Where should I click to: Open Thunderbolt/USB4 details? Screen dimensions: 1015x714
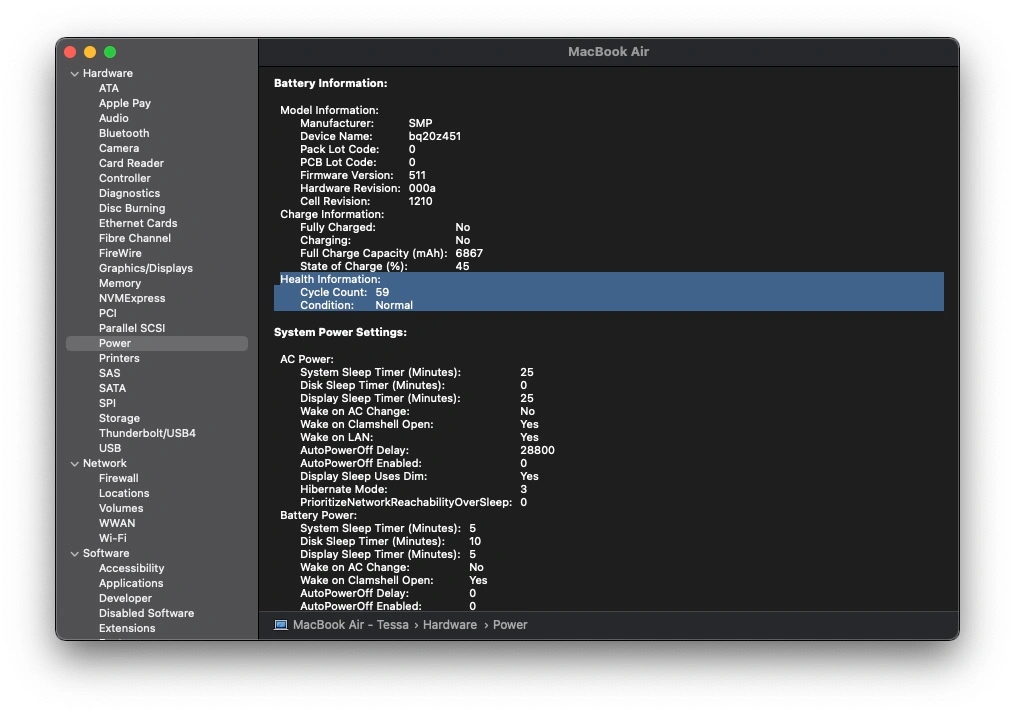(147, 433)
